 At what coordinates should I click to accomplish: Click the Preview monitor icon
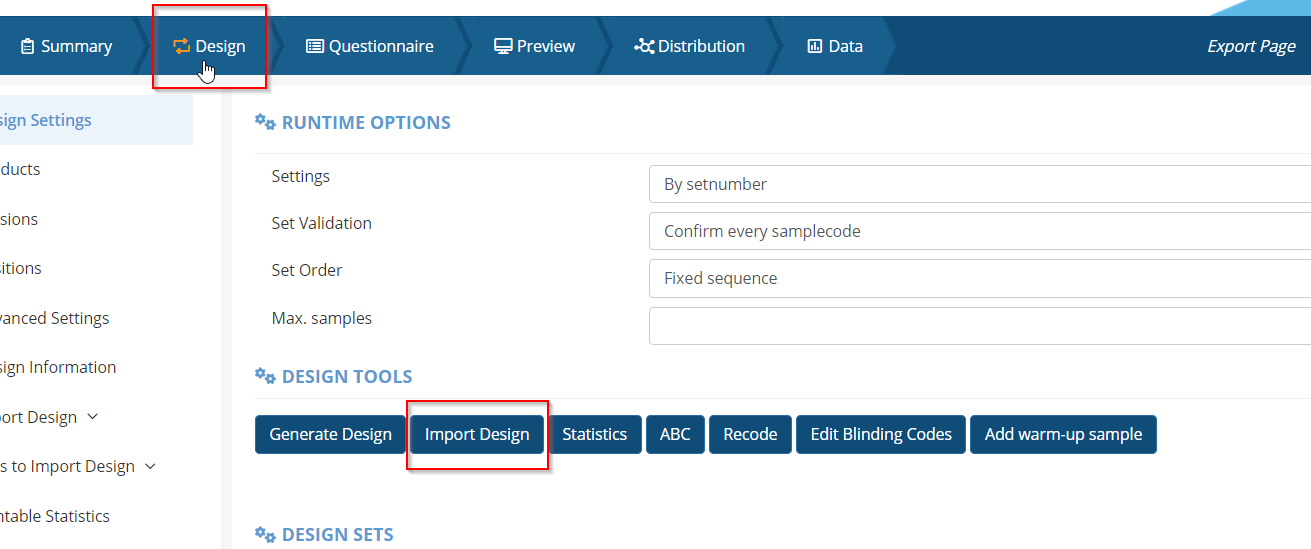tap(503, 46)
